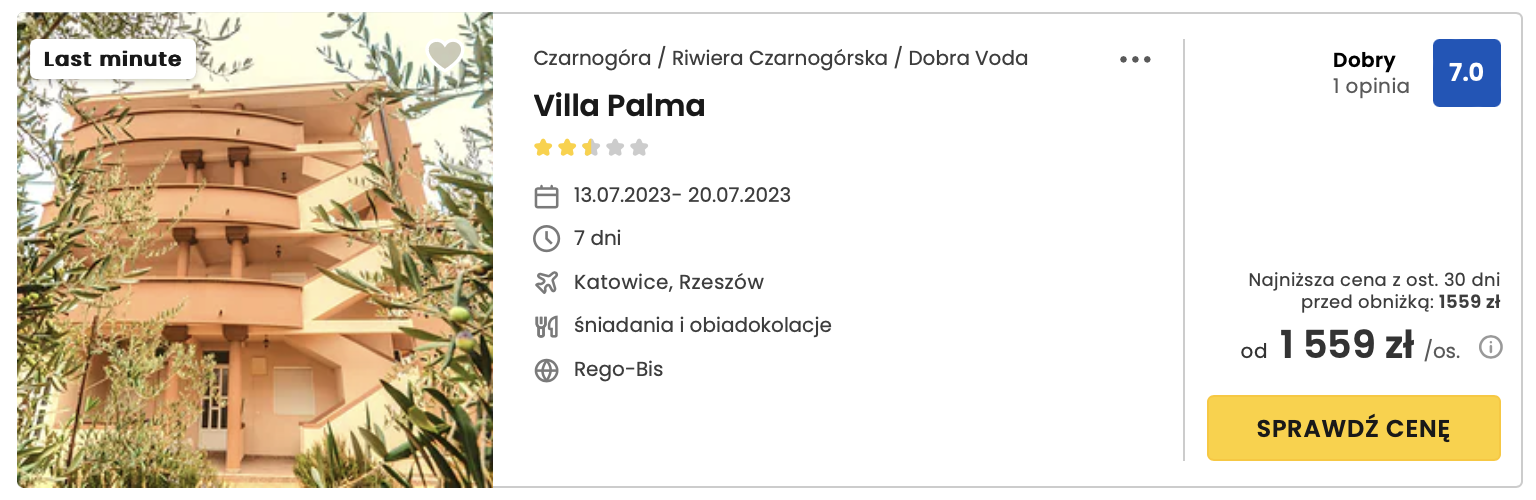Viewport: 1536px width, 500px height.
Task: Open the Villa Palma offer title
Action: coord(619,106)
